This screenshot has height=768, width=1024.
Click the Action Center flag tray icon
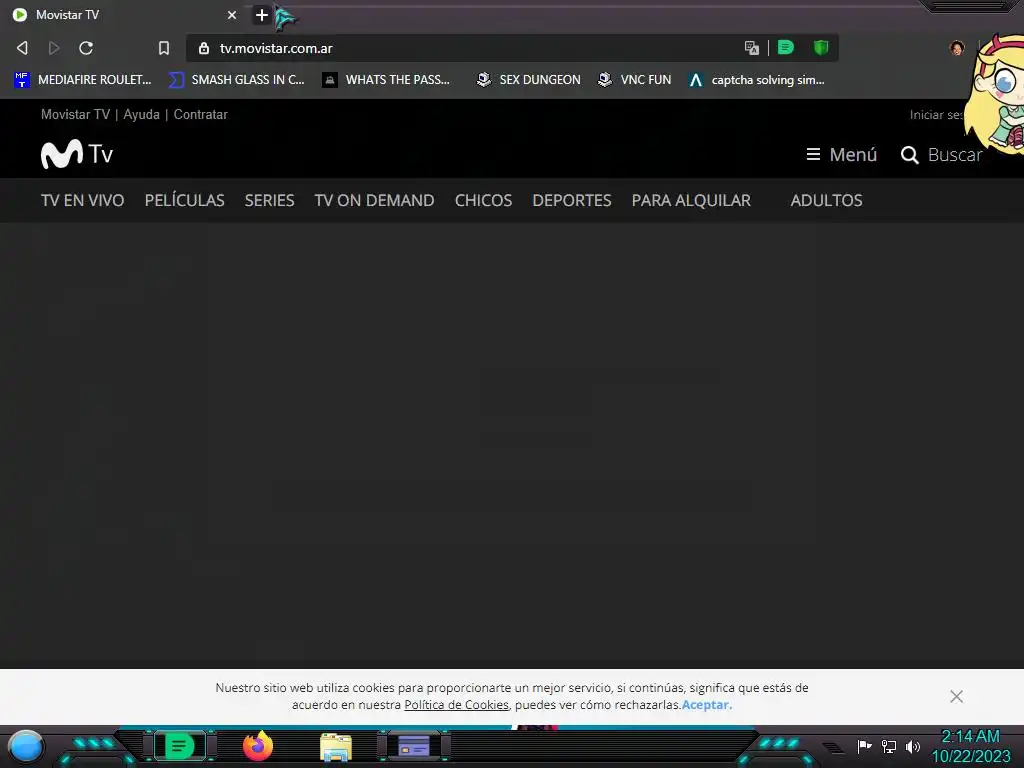pos(864,746)
